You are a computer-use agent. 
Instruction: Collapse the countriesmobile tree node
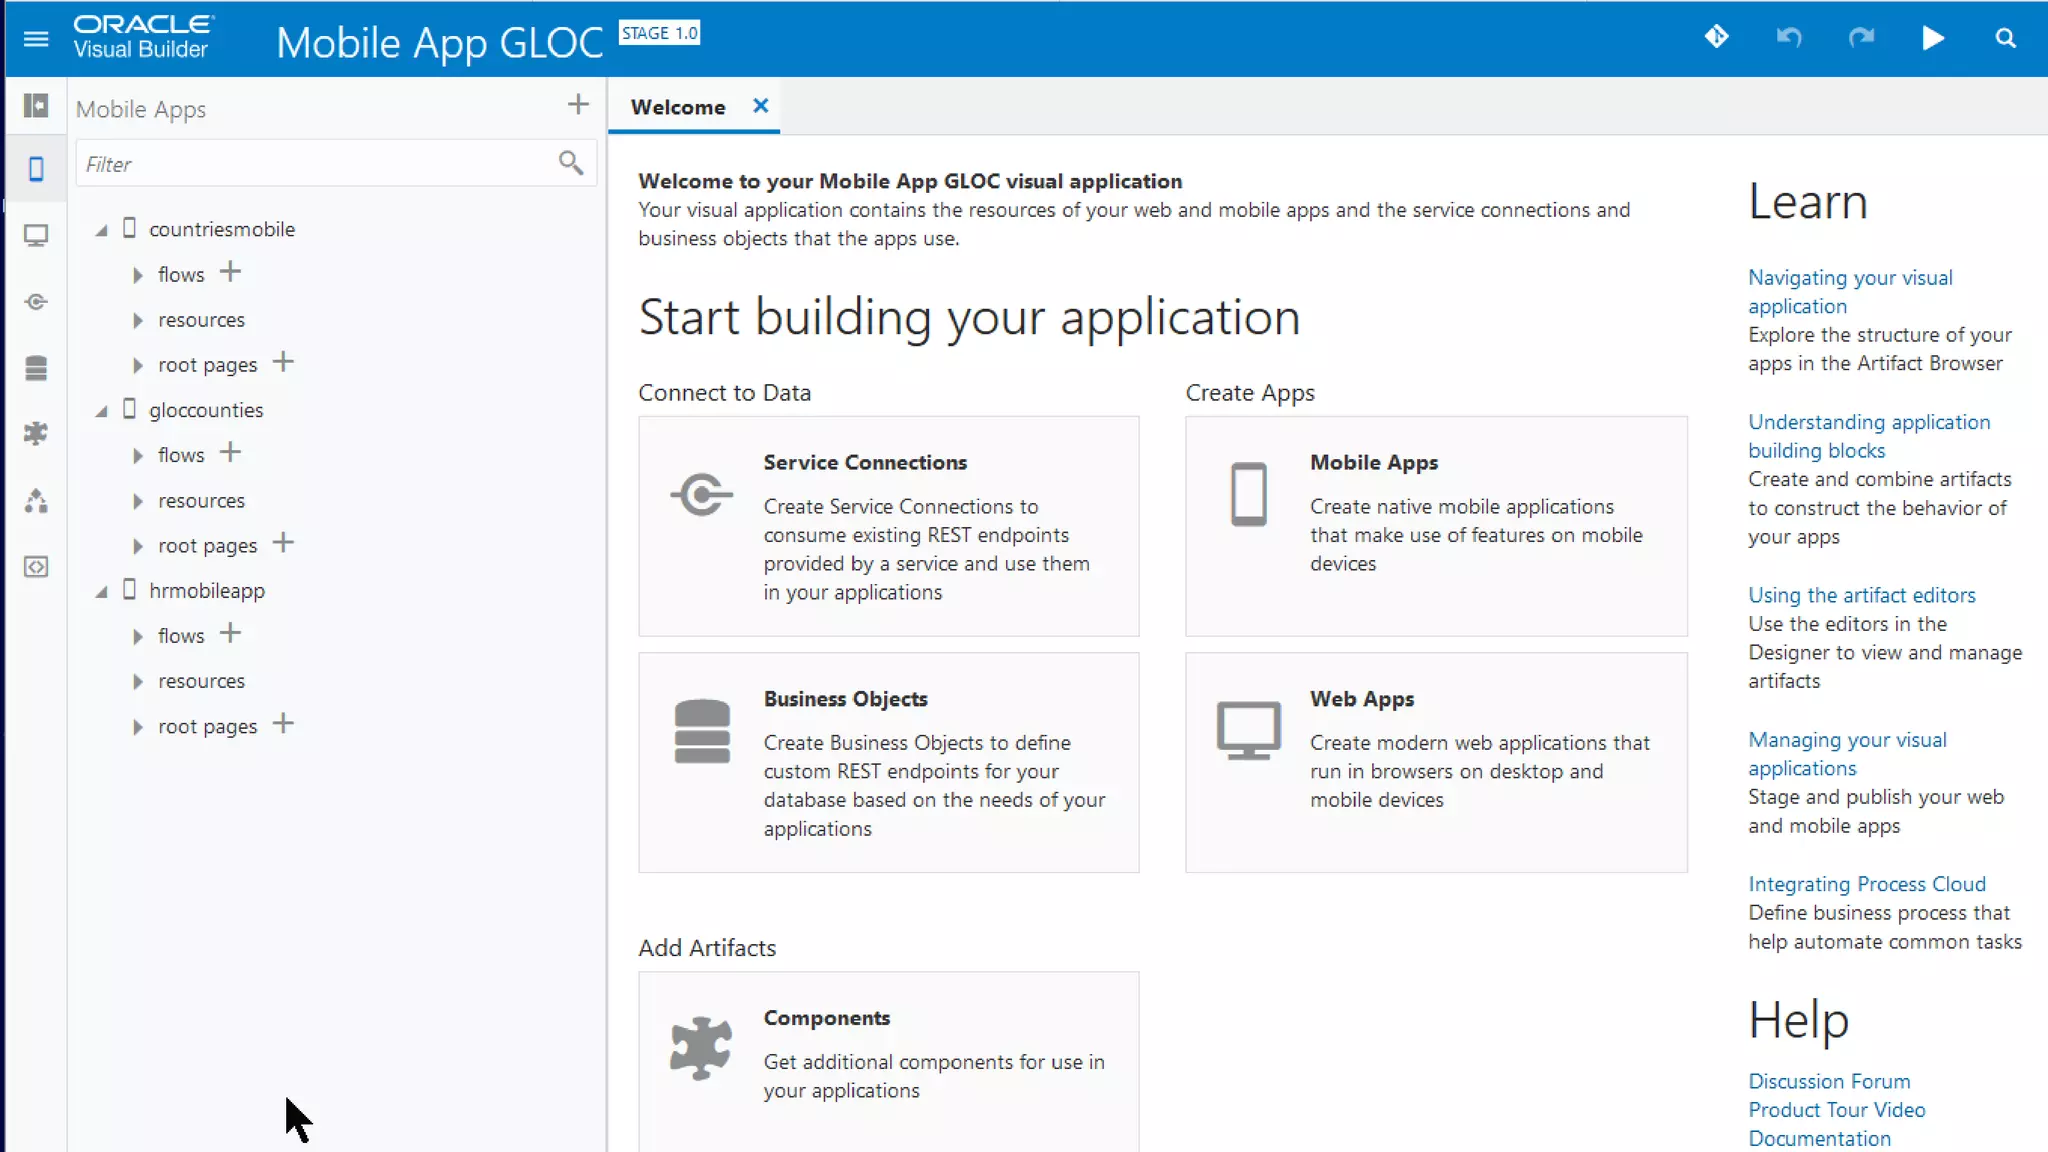click(102, 230)
